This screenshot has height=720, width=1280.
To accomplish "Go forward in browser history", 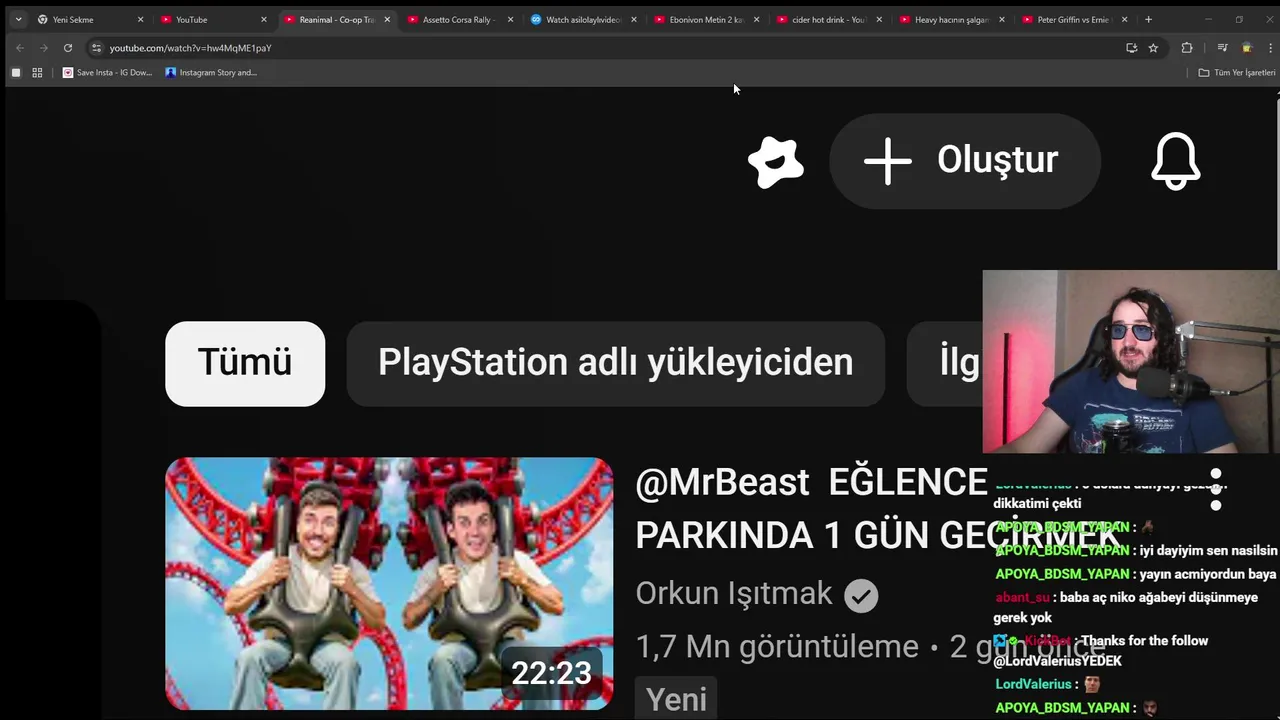I will (x=43, y=48).
